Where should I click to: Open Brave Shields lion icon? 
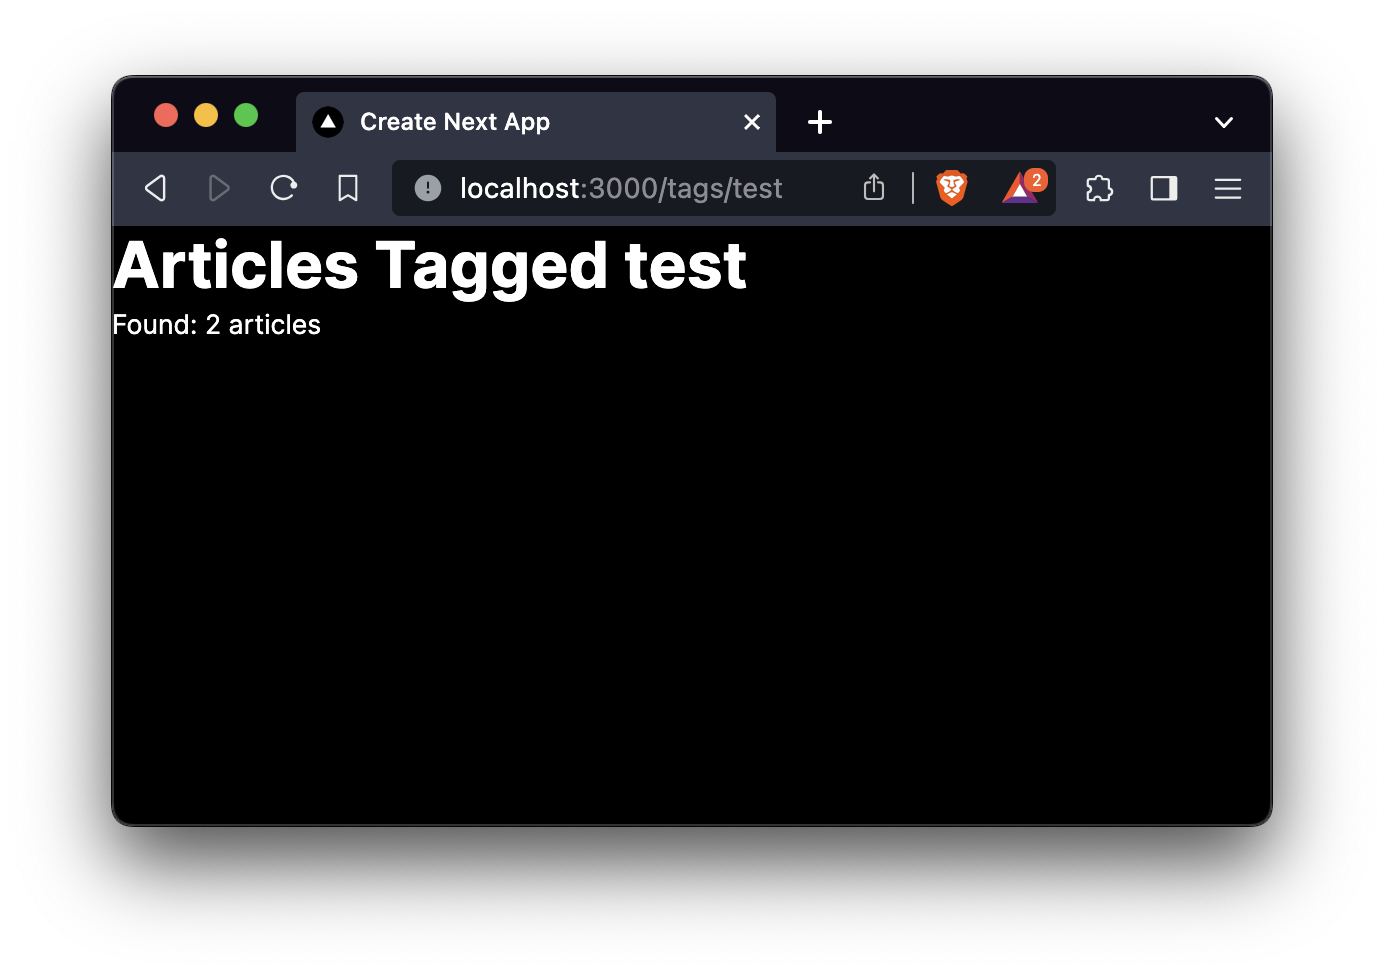[x=951, y=188]
